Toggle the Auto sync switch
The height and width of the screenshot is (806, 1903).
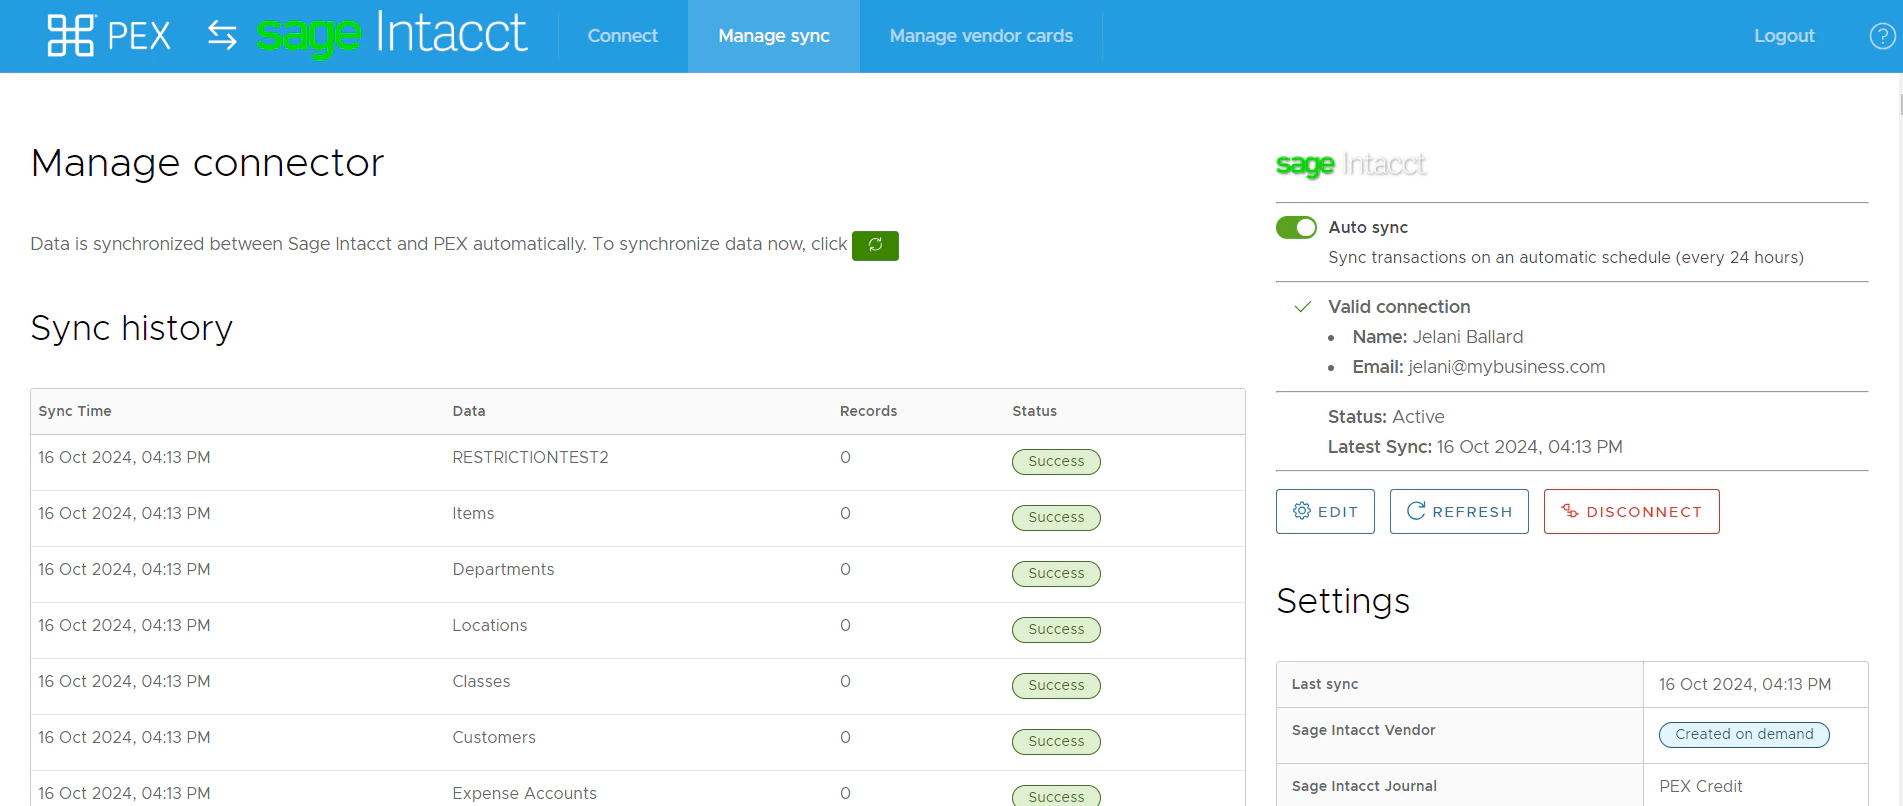pos(1296,228)
